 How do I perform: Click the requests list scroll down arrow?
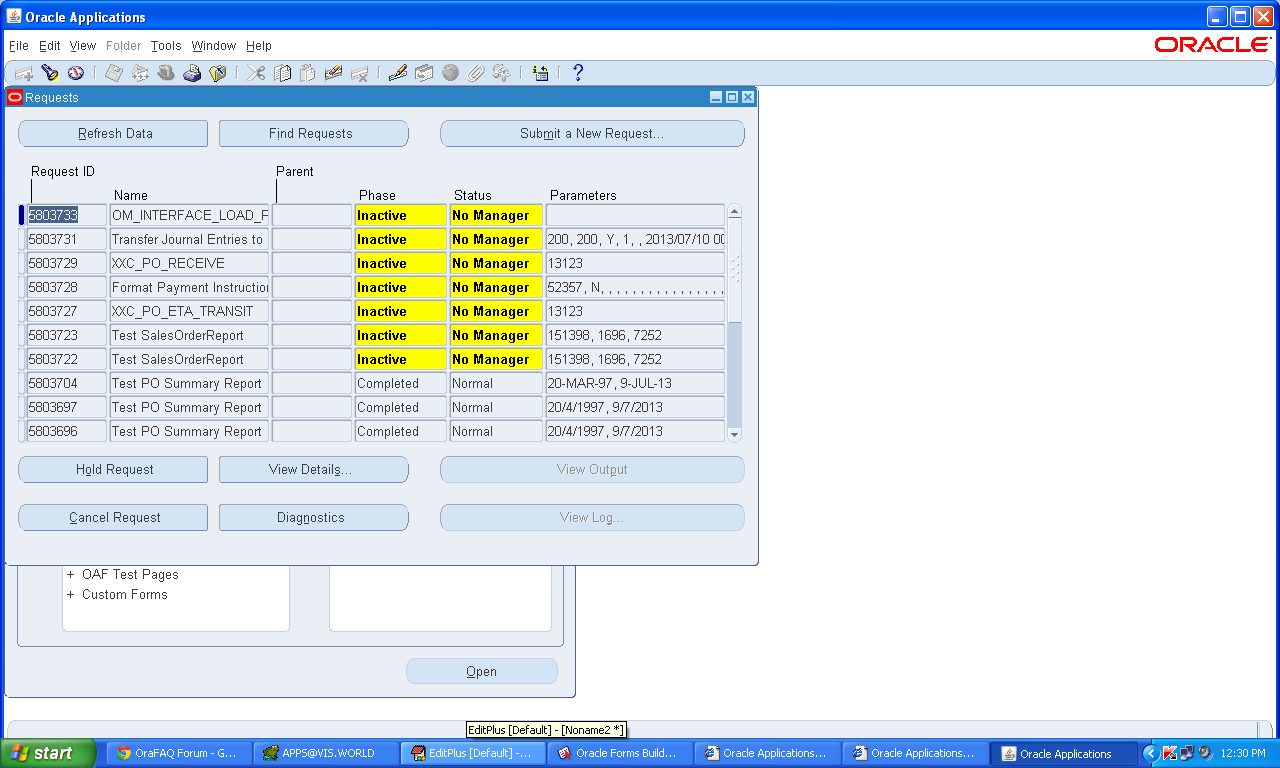pyautogui.click(x=735, y=434)
